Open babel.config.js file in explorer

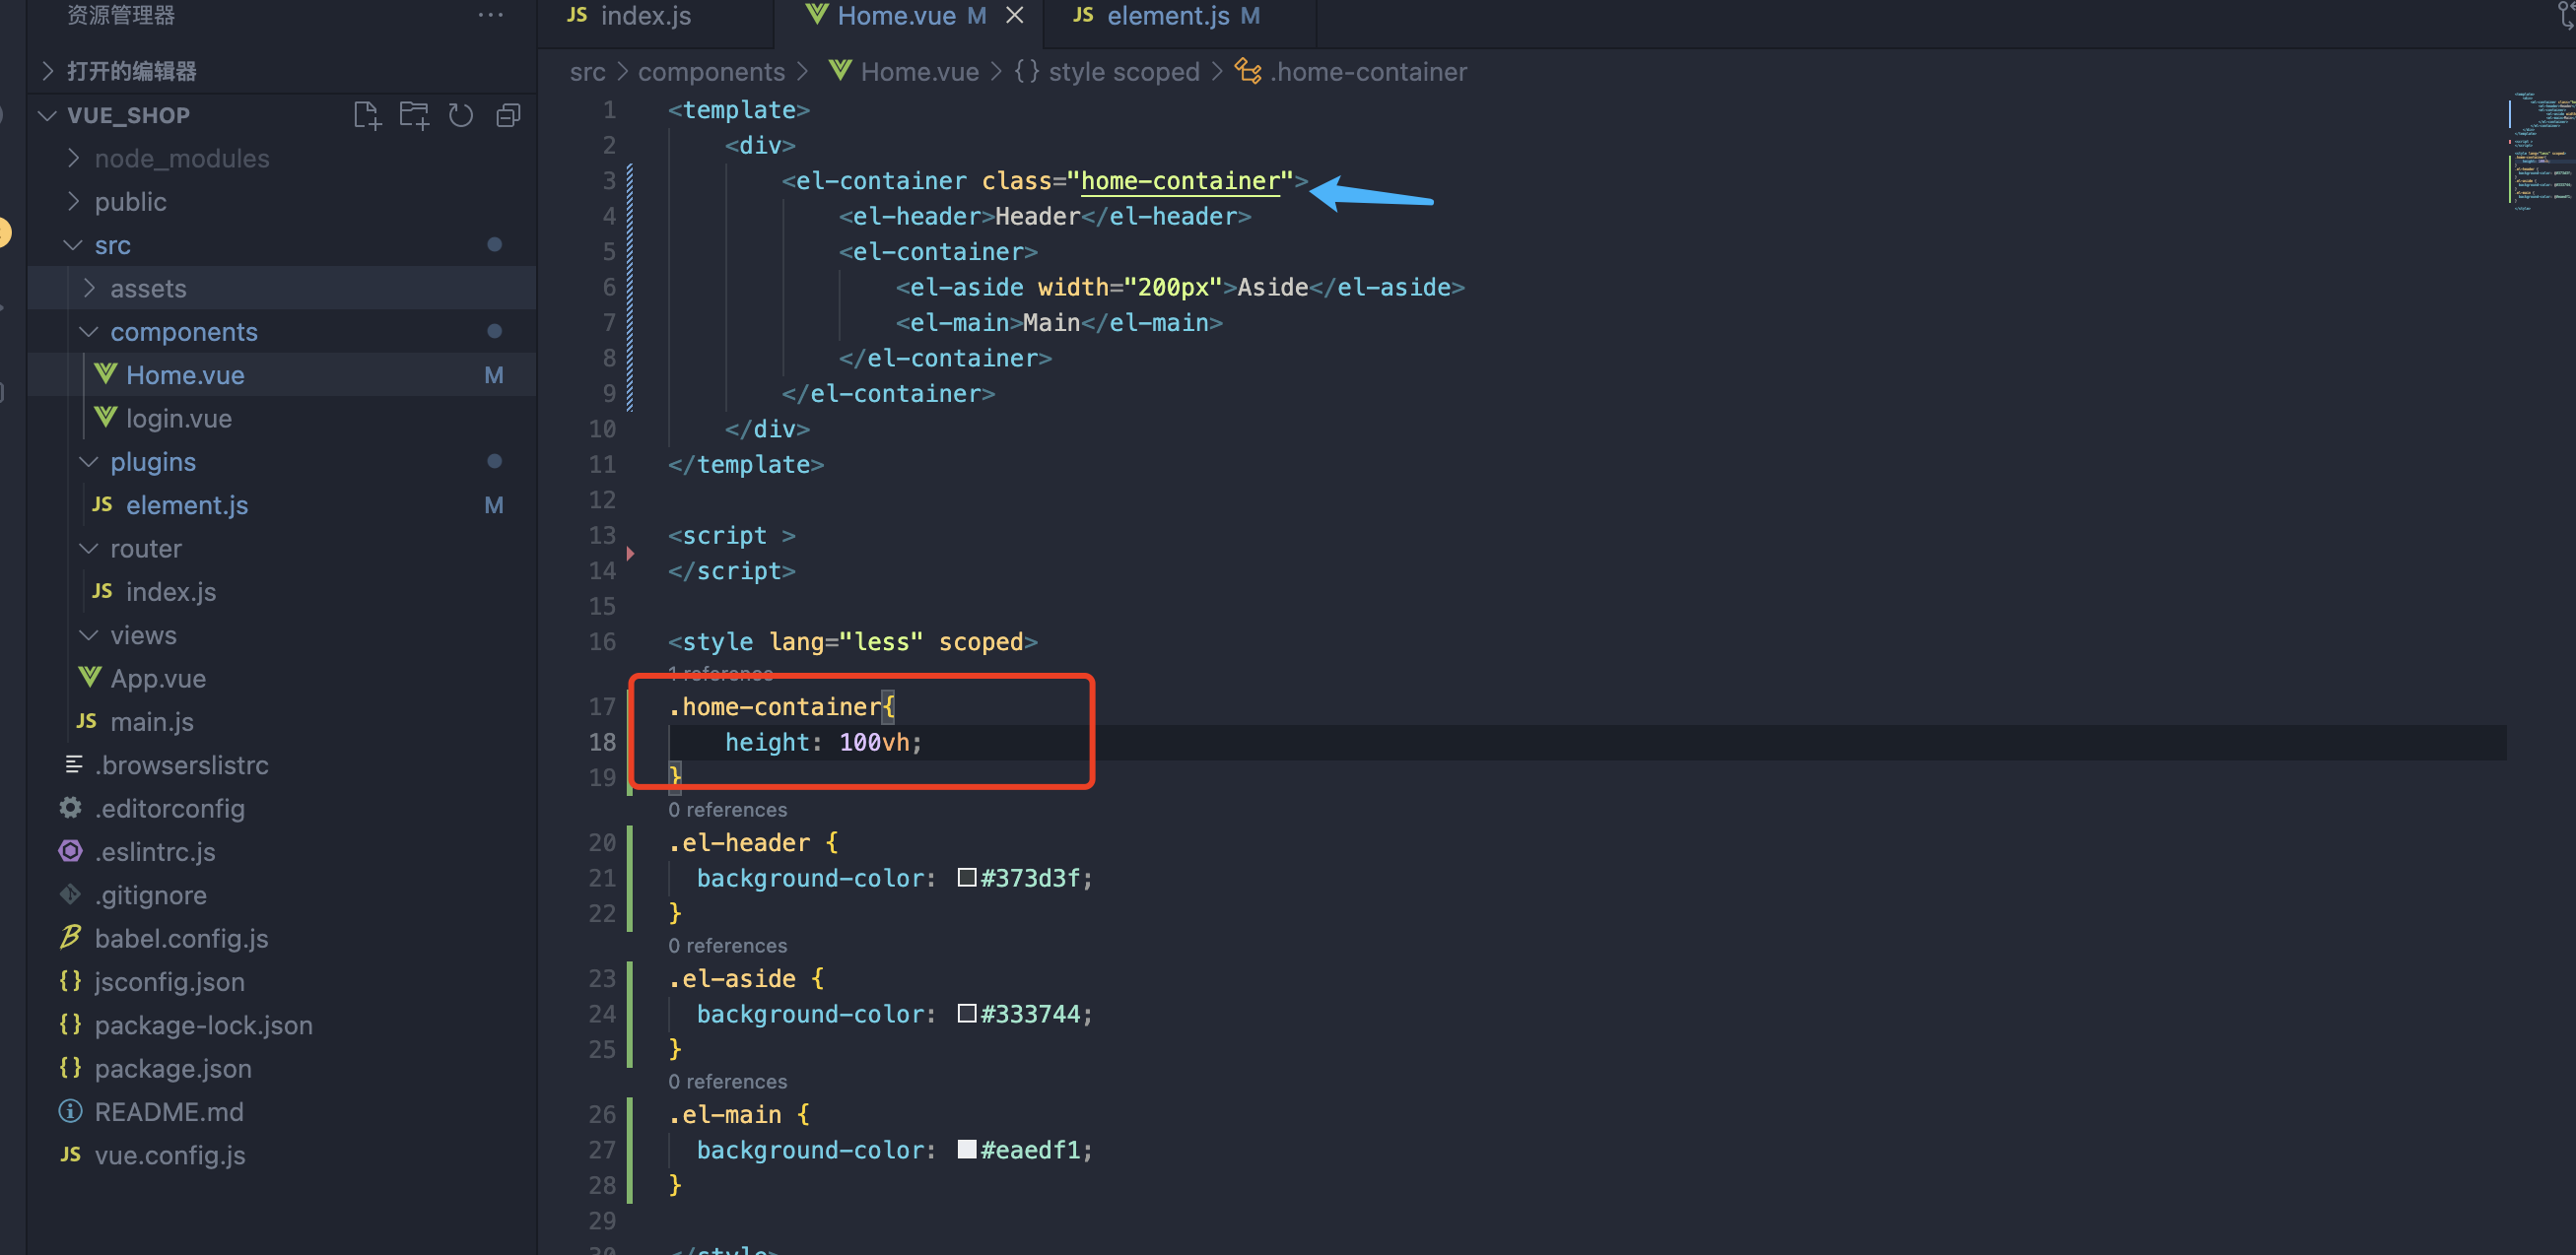click(x=180, y=938)
